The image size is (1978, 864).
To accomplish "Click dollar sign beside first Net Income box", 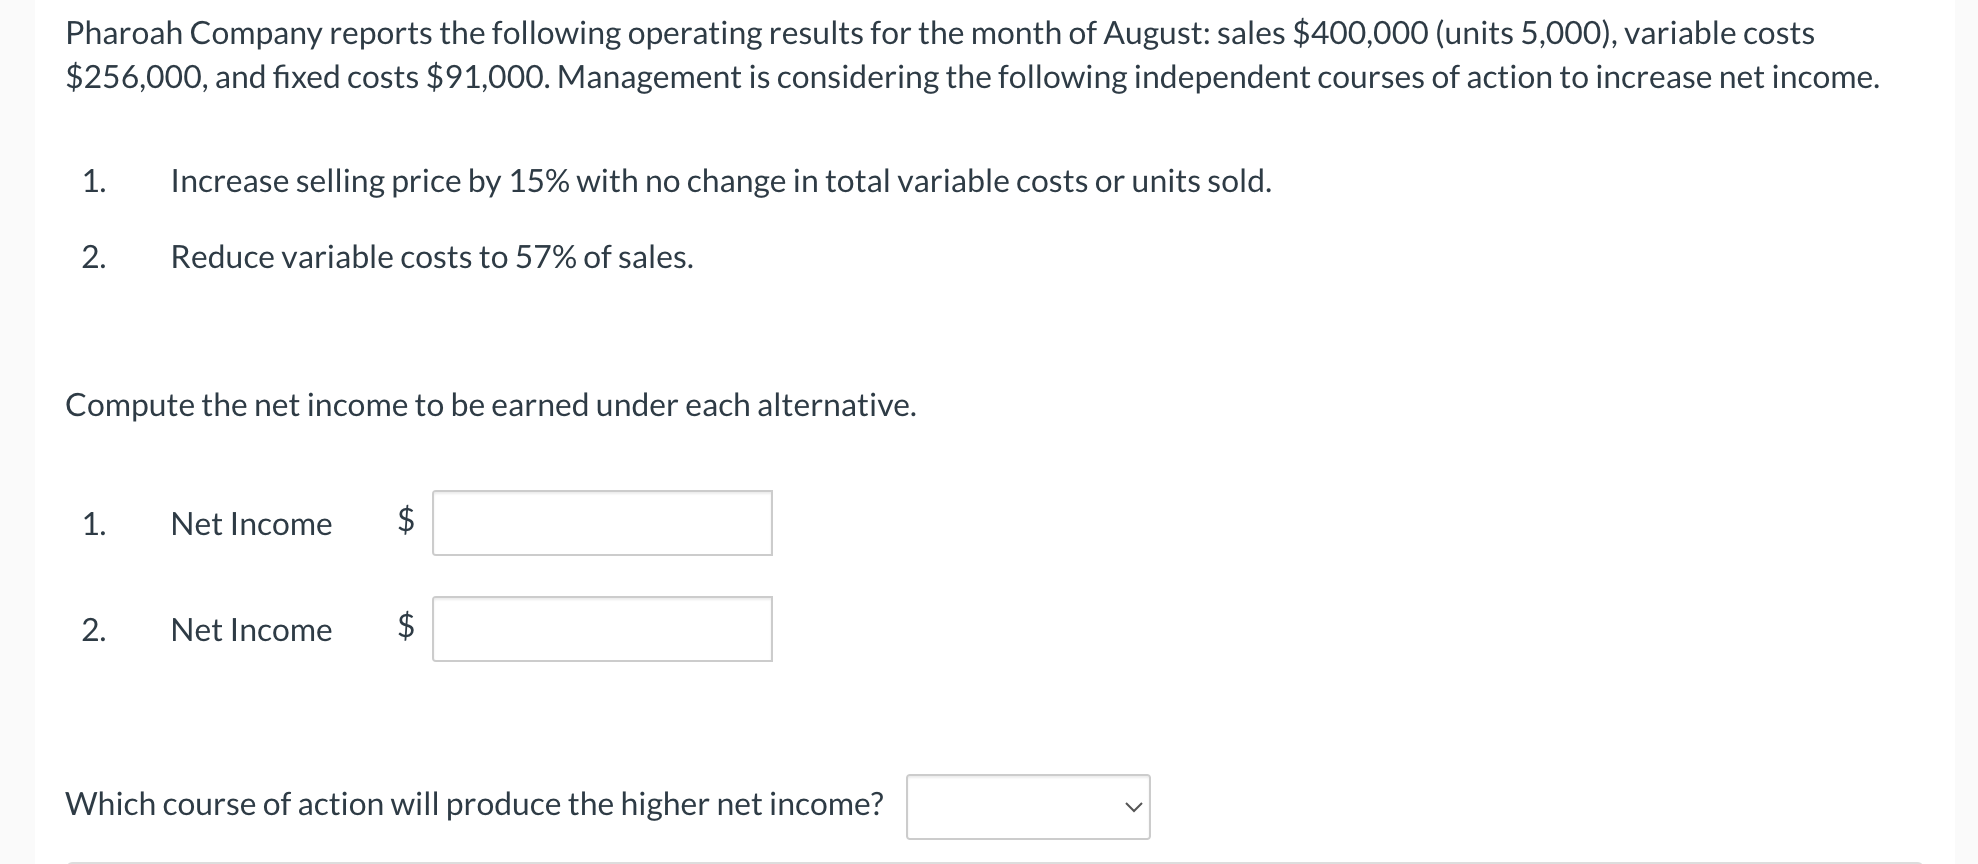I will click(406, 520).
